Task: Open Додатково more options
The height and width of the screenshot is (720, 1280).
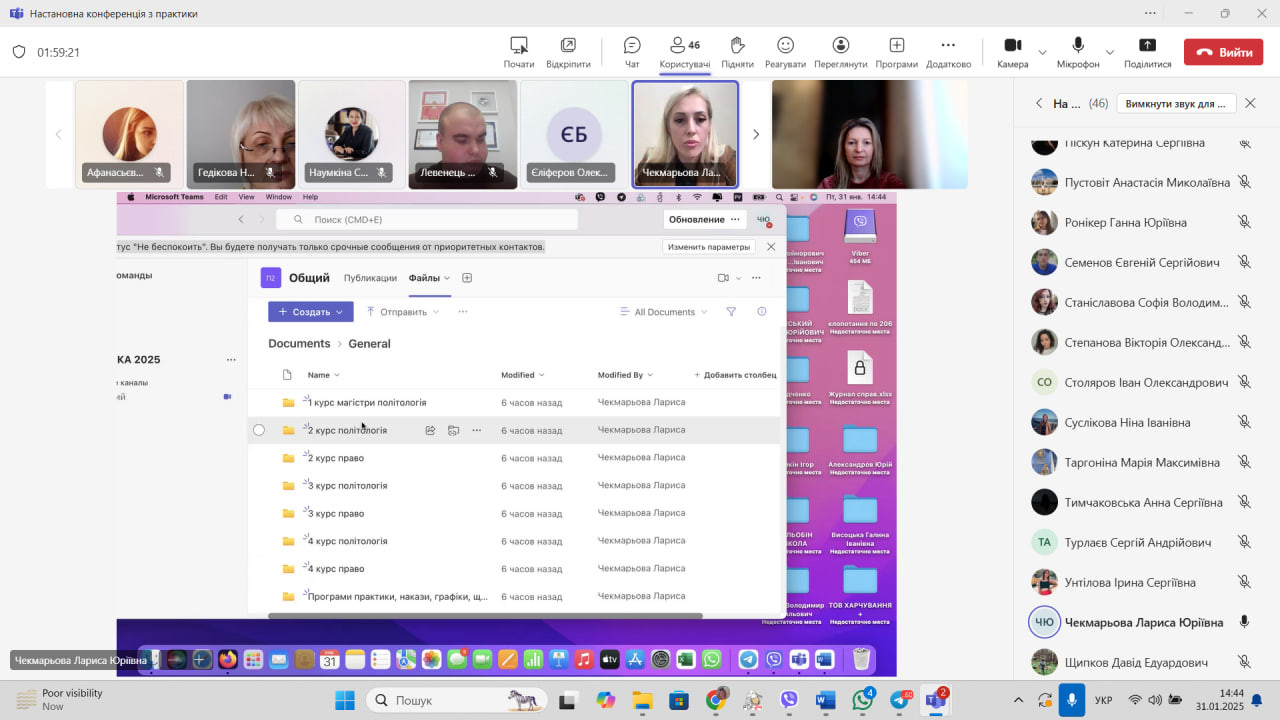Action: pyautogui.click(x=948, y=52)
